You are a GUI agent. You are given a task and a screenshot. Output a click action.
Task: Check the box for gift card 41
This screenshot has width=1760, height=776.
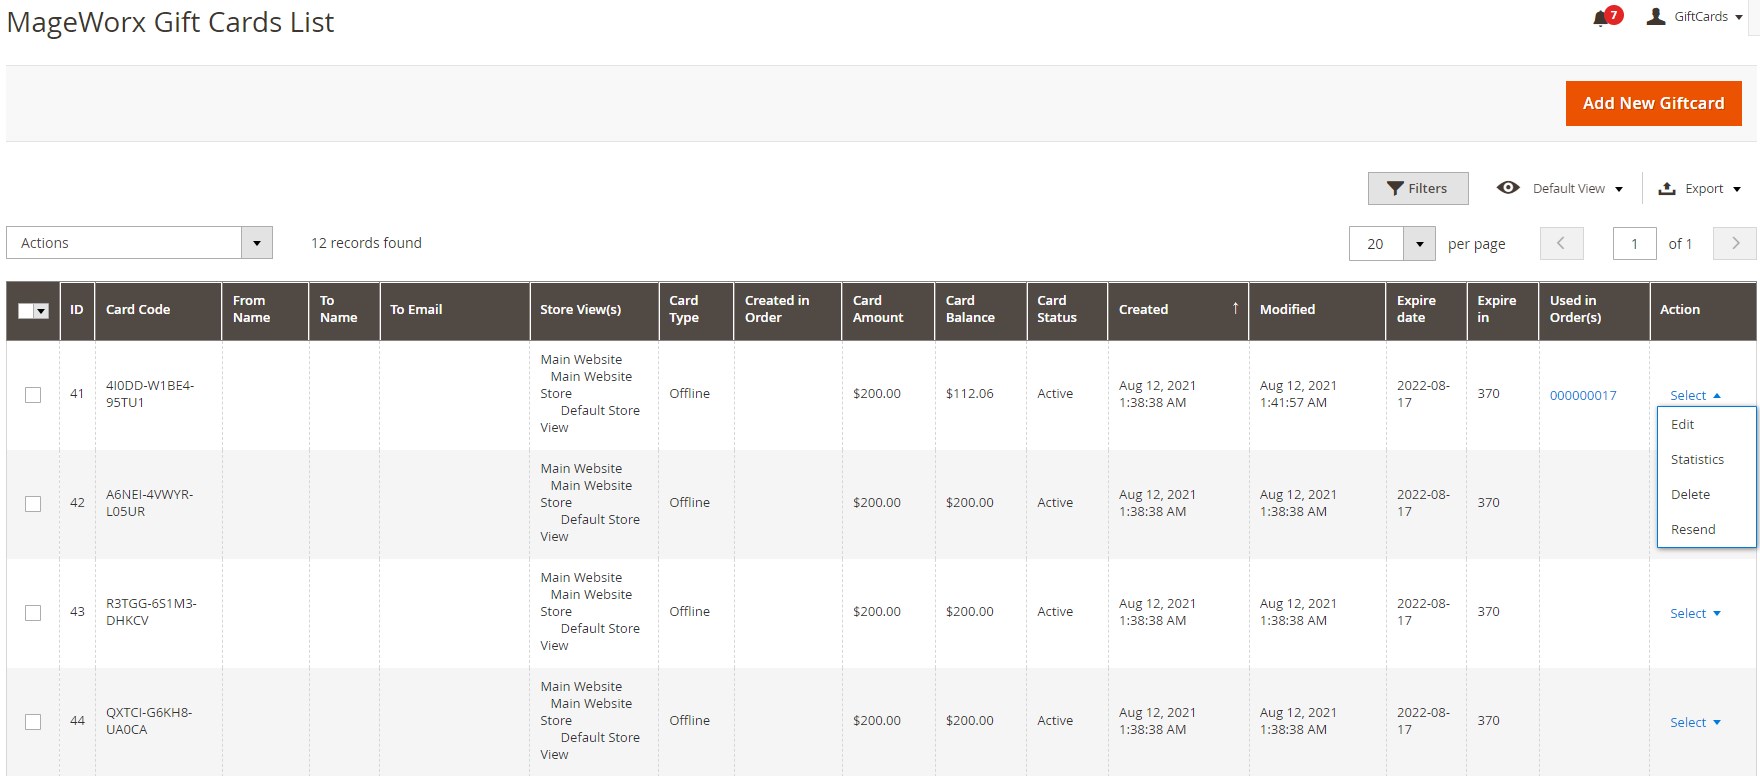click(x=33, y=395)
